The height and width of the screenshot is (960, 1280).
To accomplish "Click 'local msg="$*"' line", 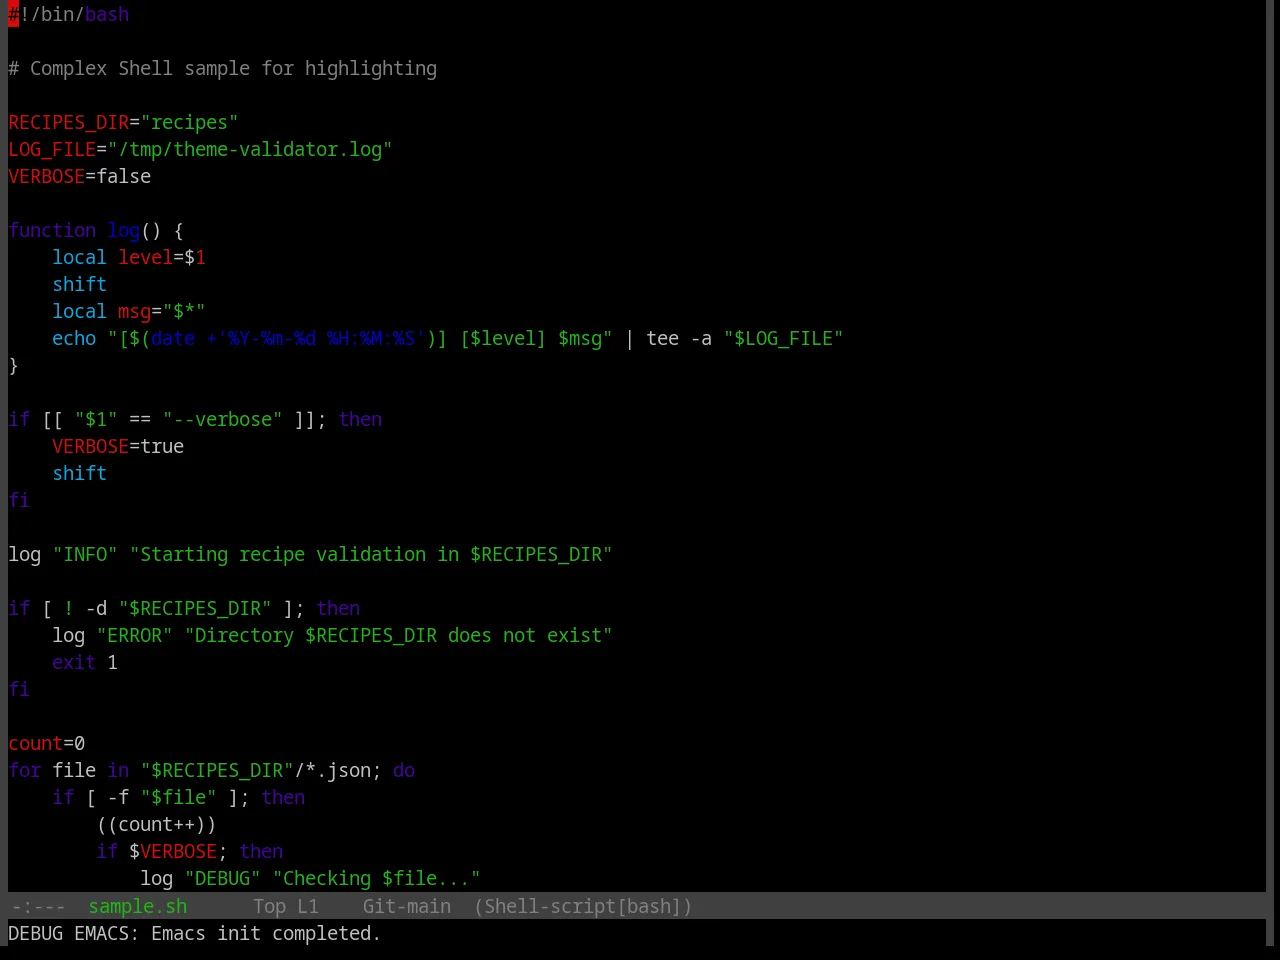I will coord(129,311).
